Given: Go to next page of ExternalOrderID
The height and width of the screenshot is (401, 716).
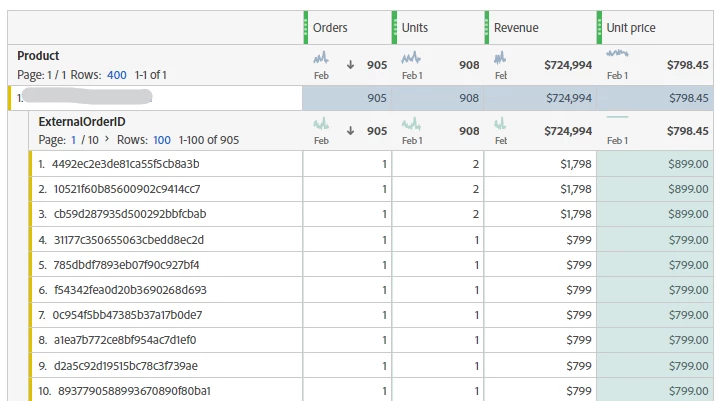Looking at the screenshot, I should 107,138.
